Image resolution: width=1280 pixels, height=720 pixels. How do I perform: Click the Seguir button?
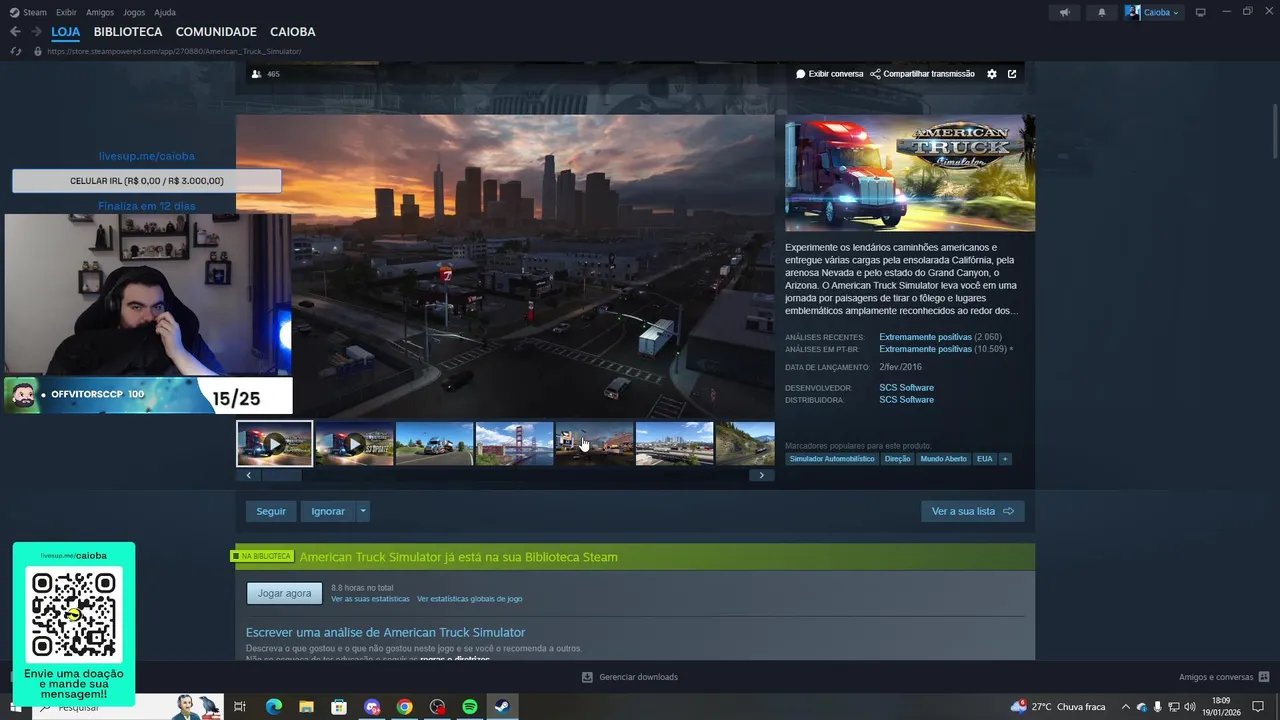pyautogui.click(x=271, y=511)
